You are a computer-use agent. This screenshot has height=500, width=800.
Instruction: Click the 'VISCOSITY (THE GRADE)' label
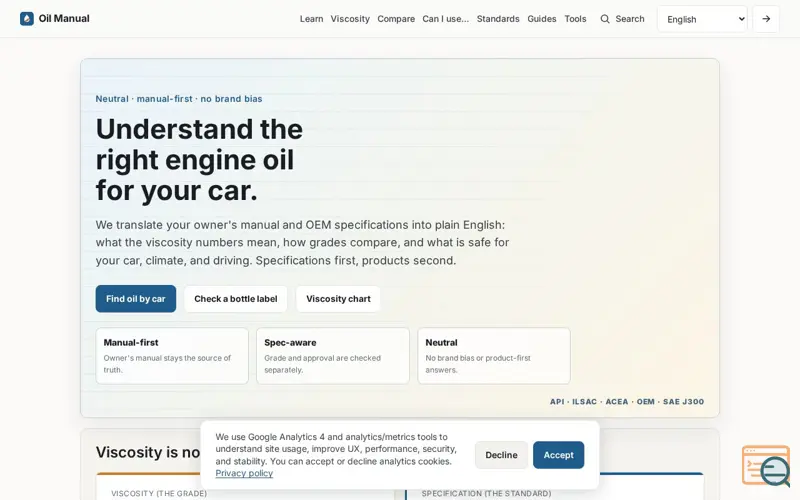pyautogui.click(x=159, y=493)
